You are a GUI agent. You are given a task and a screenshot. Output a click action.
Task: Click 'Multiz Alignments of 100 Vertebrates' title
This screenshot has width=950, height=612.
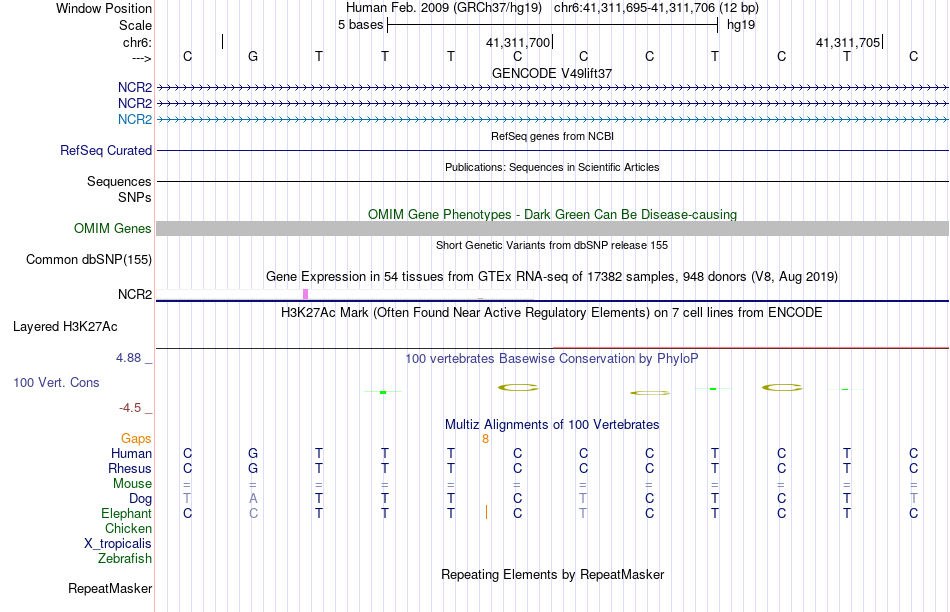pos(552,425)
